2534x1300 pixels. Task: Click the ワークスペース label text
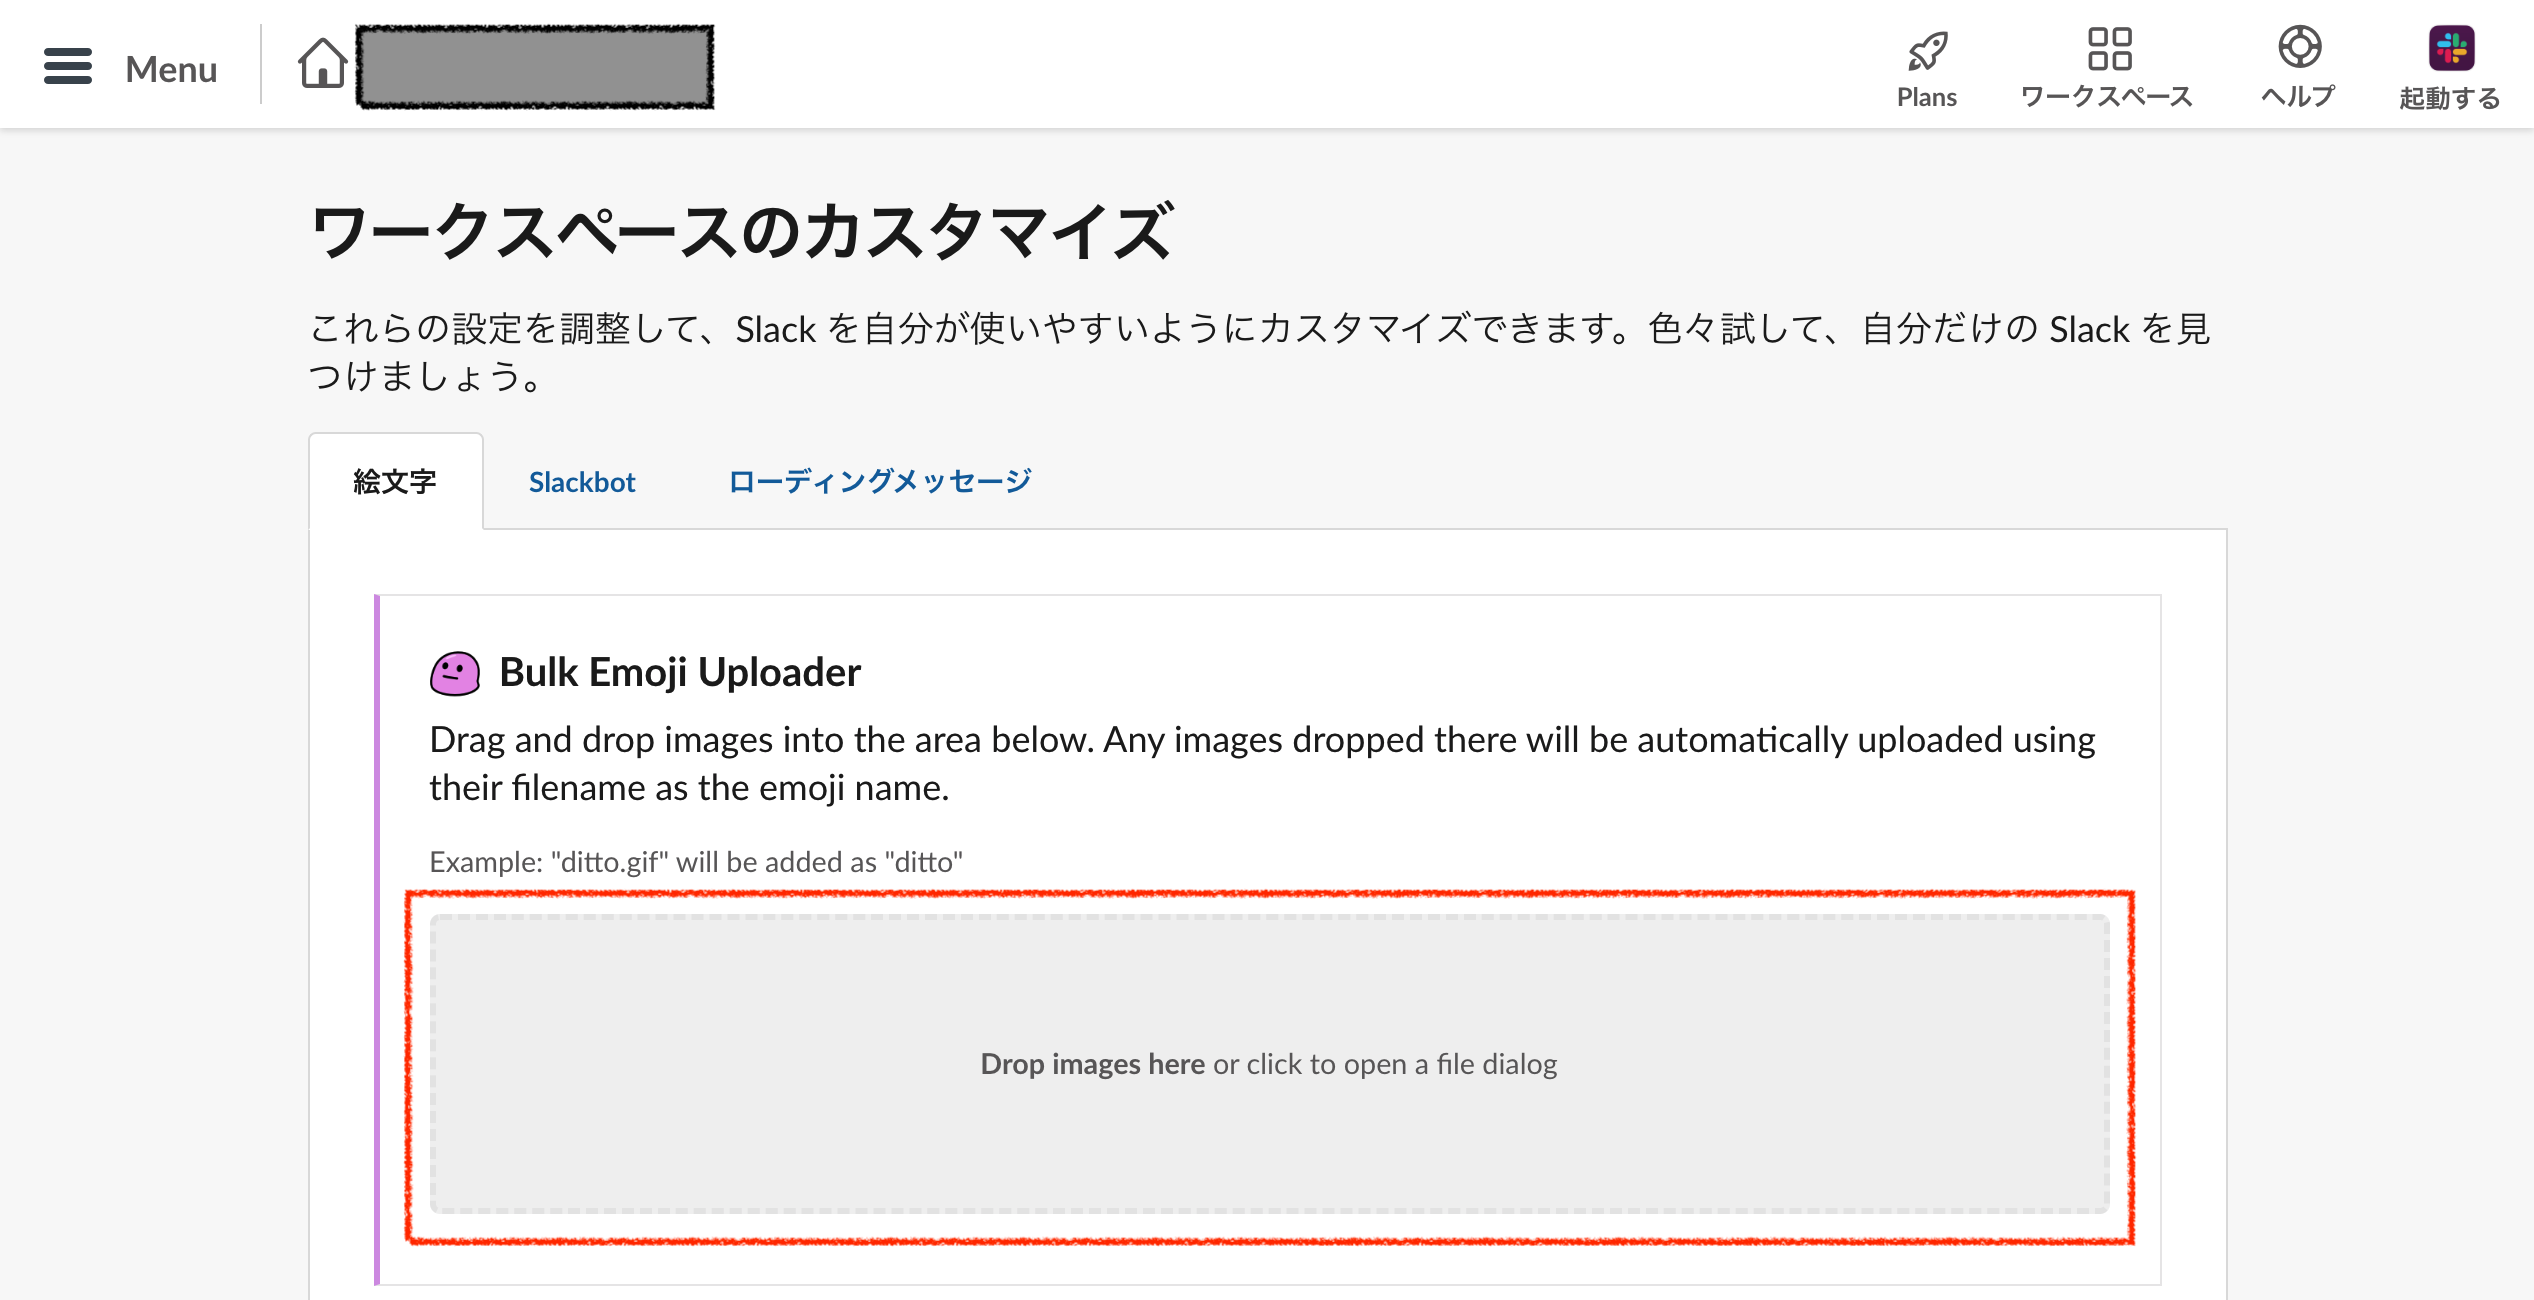pyautogui.click(x=2107, y=97)
